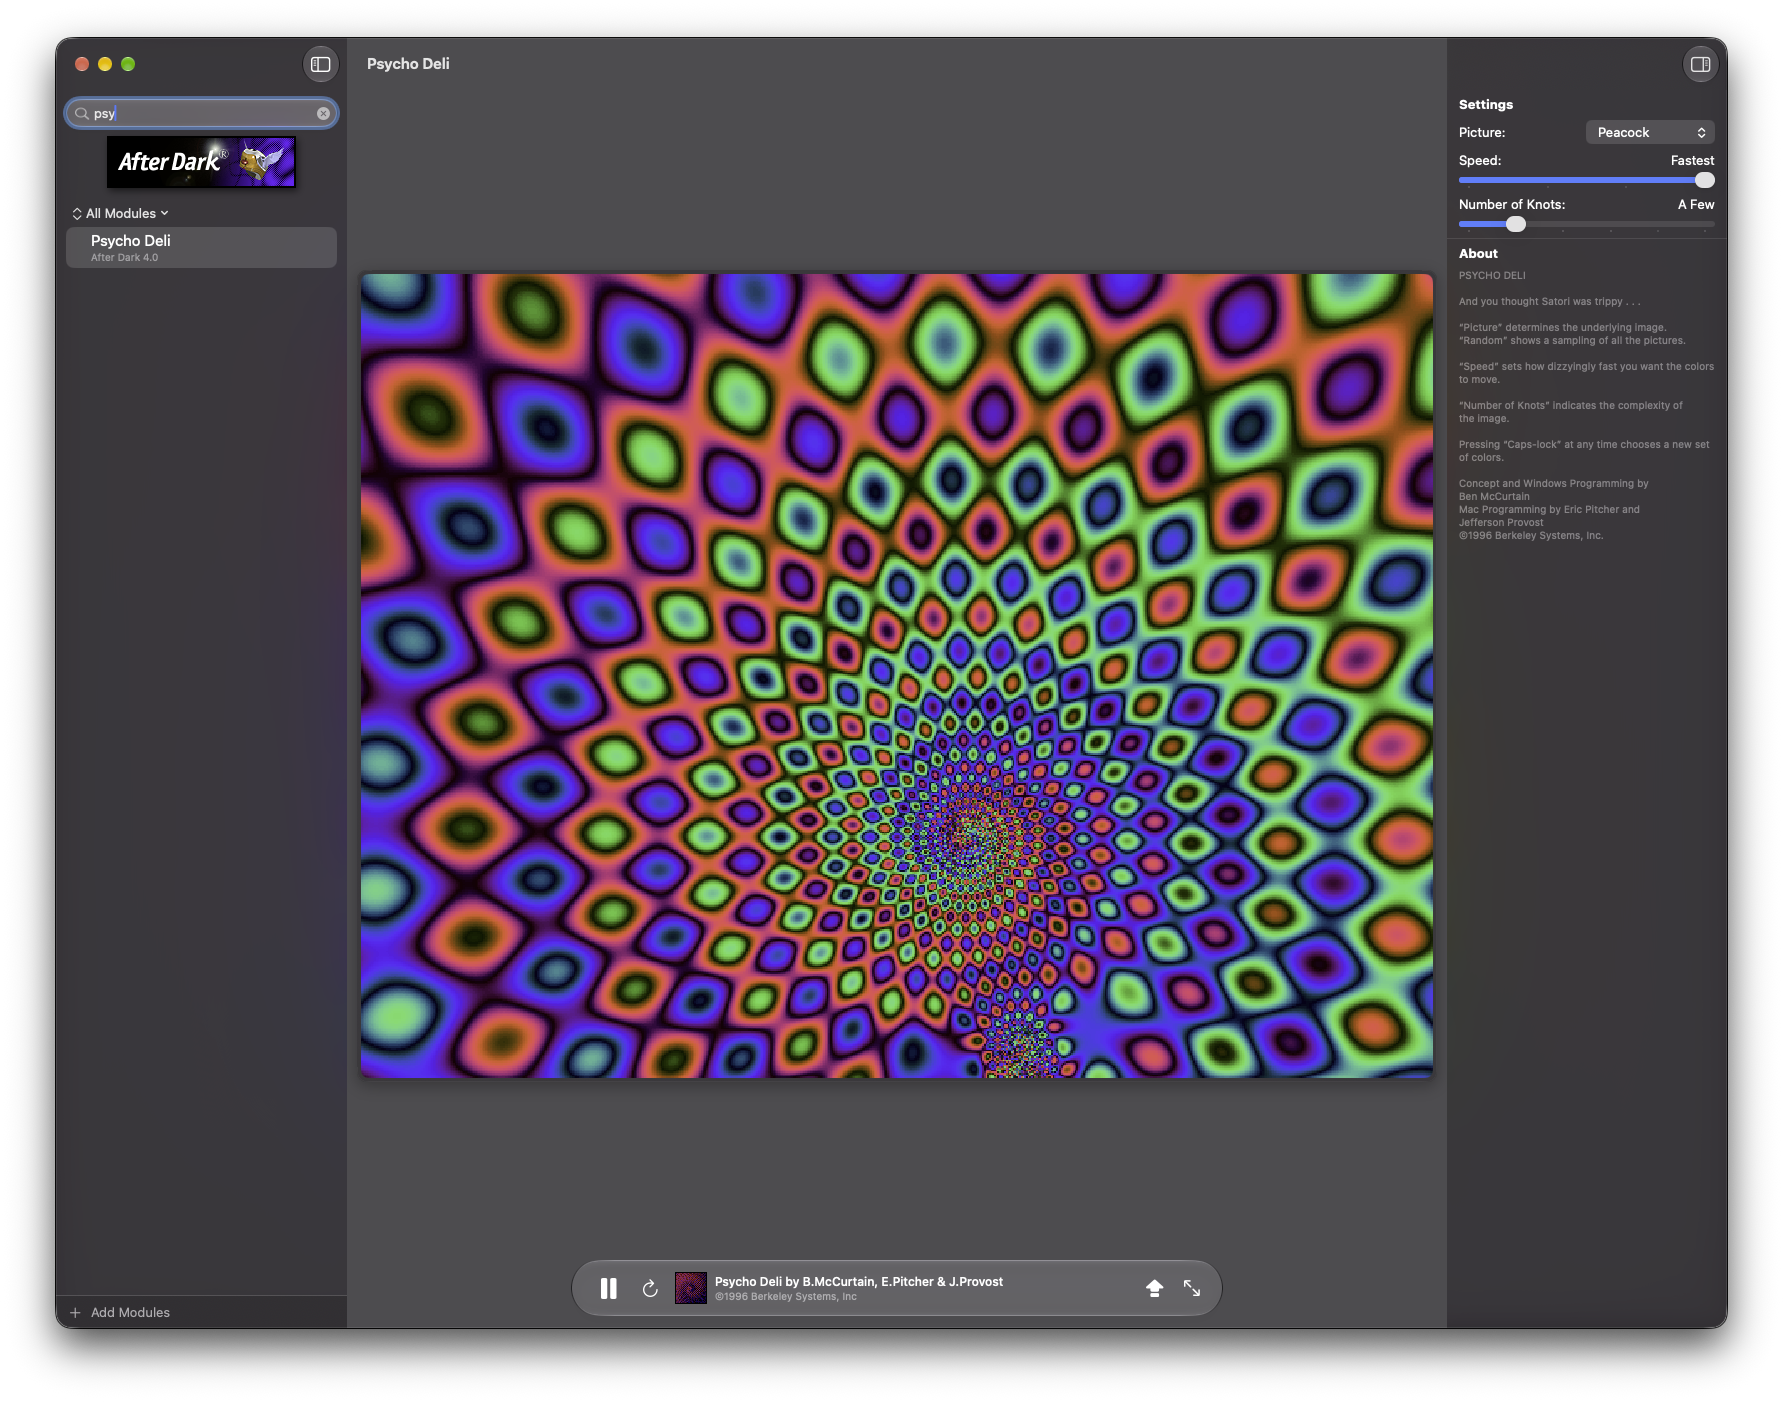This screenshot has height=1402, width=1783.
Task: Click the 'A Few' knots value label
Action: (1696, 204)
